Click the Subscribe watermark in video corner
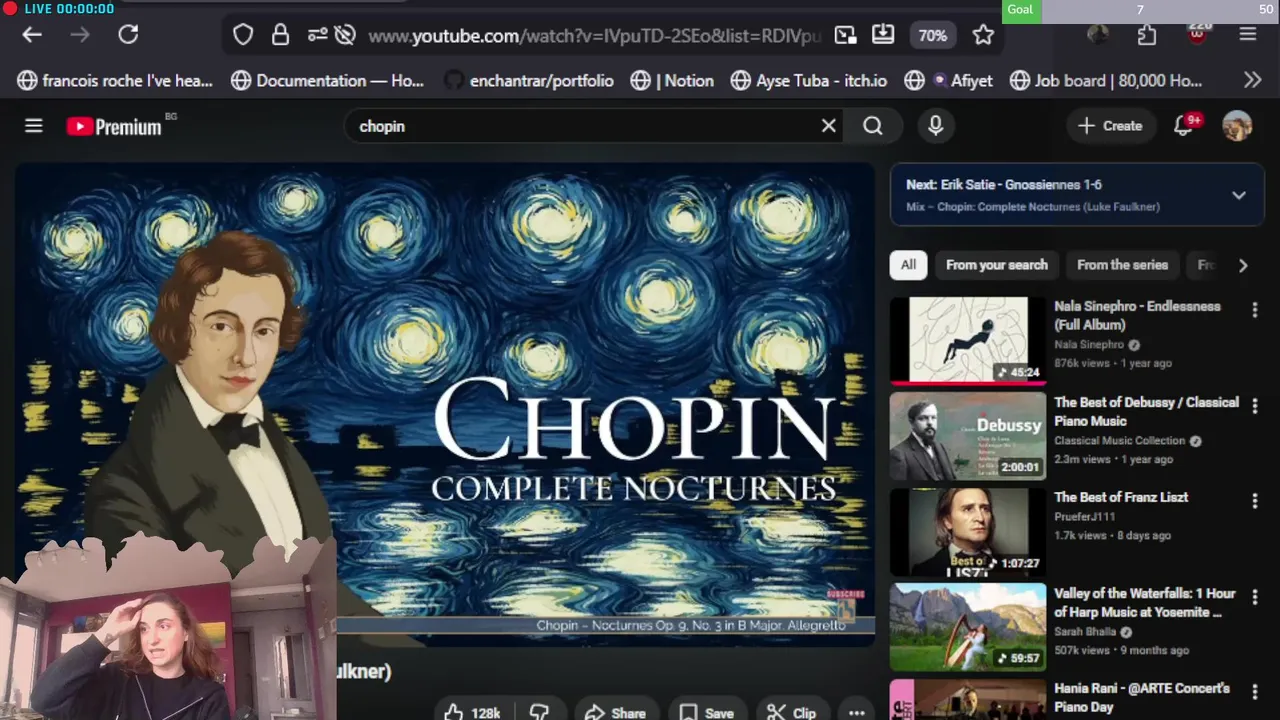This screenshot has width=1280, height=720. click(845, 604)
